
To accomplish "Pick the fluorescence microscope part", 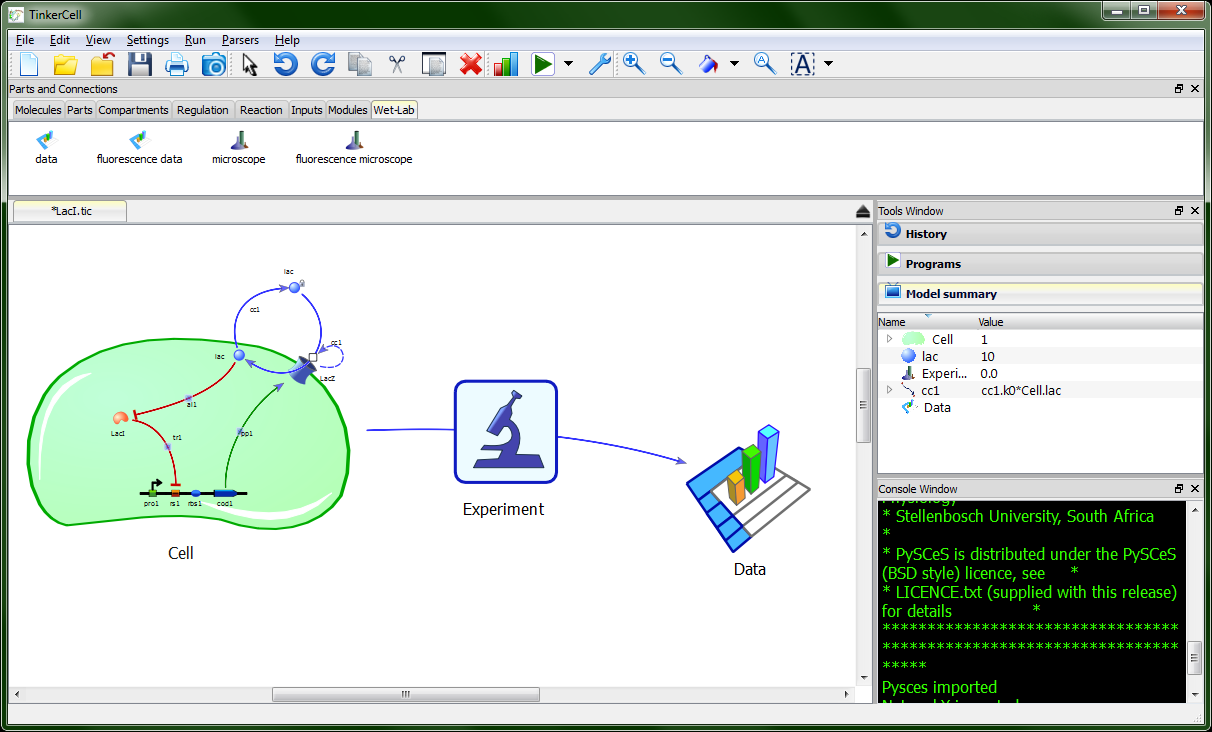I will point(354,148).
